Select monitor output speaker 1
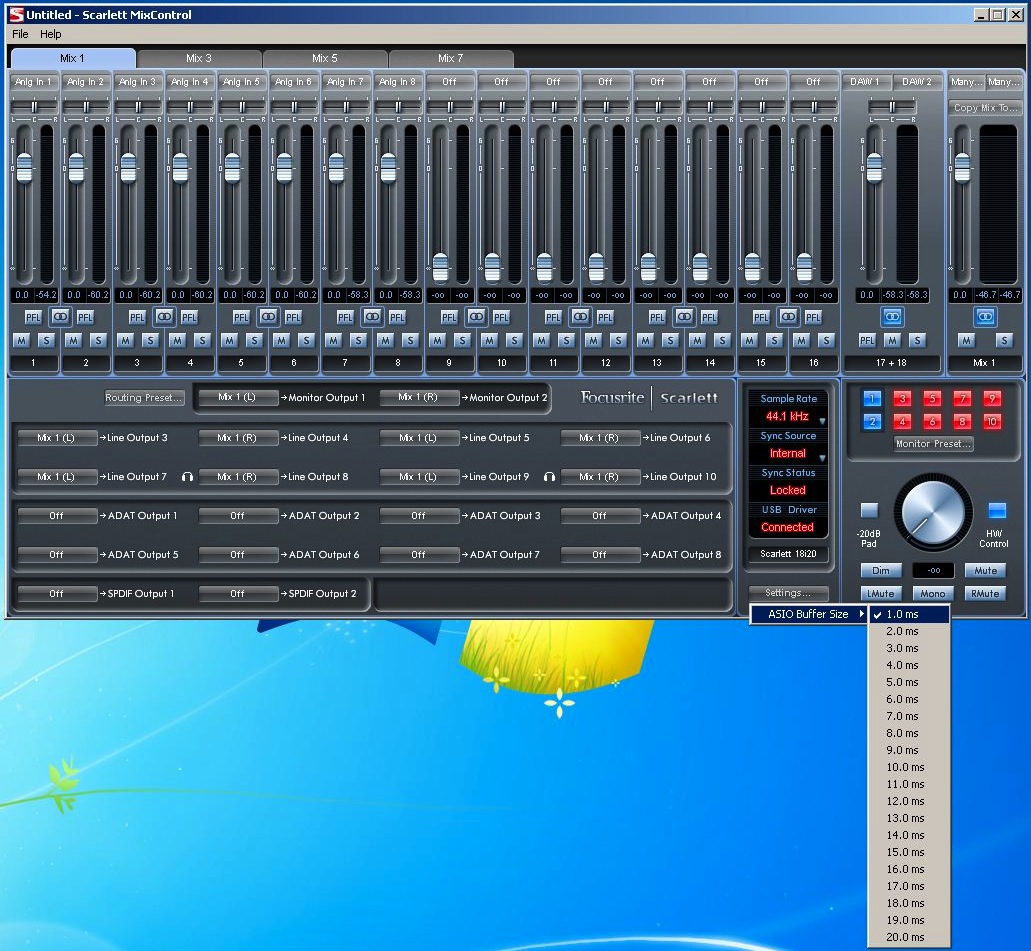The image size is (1031, 951). 870,400
